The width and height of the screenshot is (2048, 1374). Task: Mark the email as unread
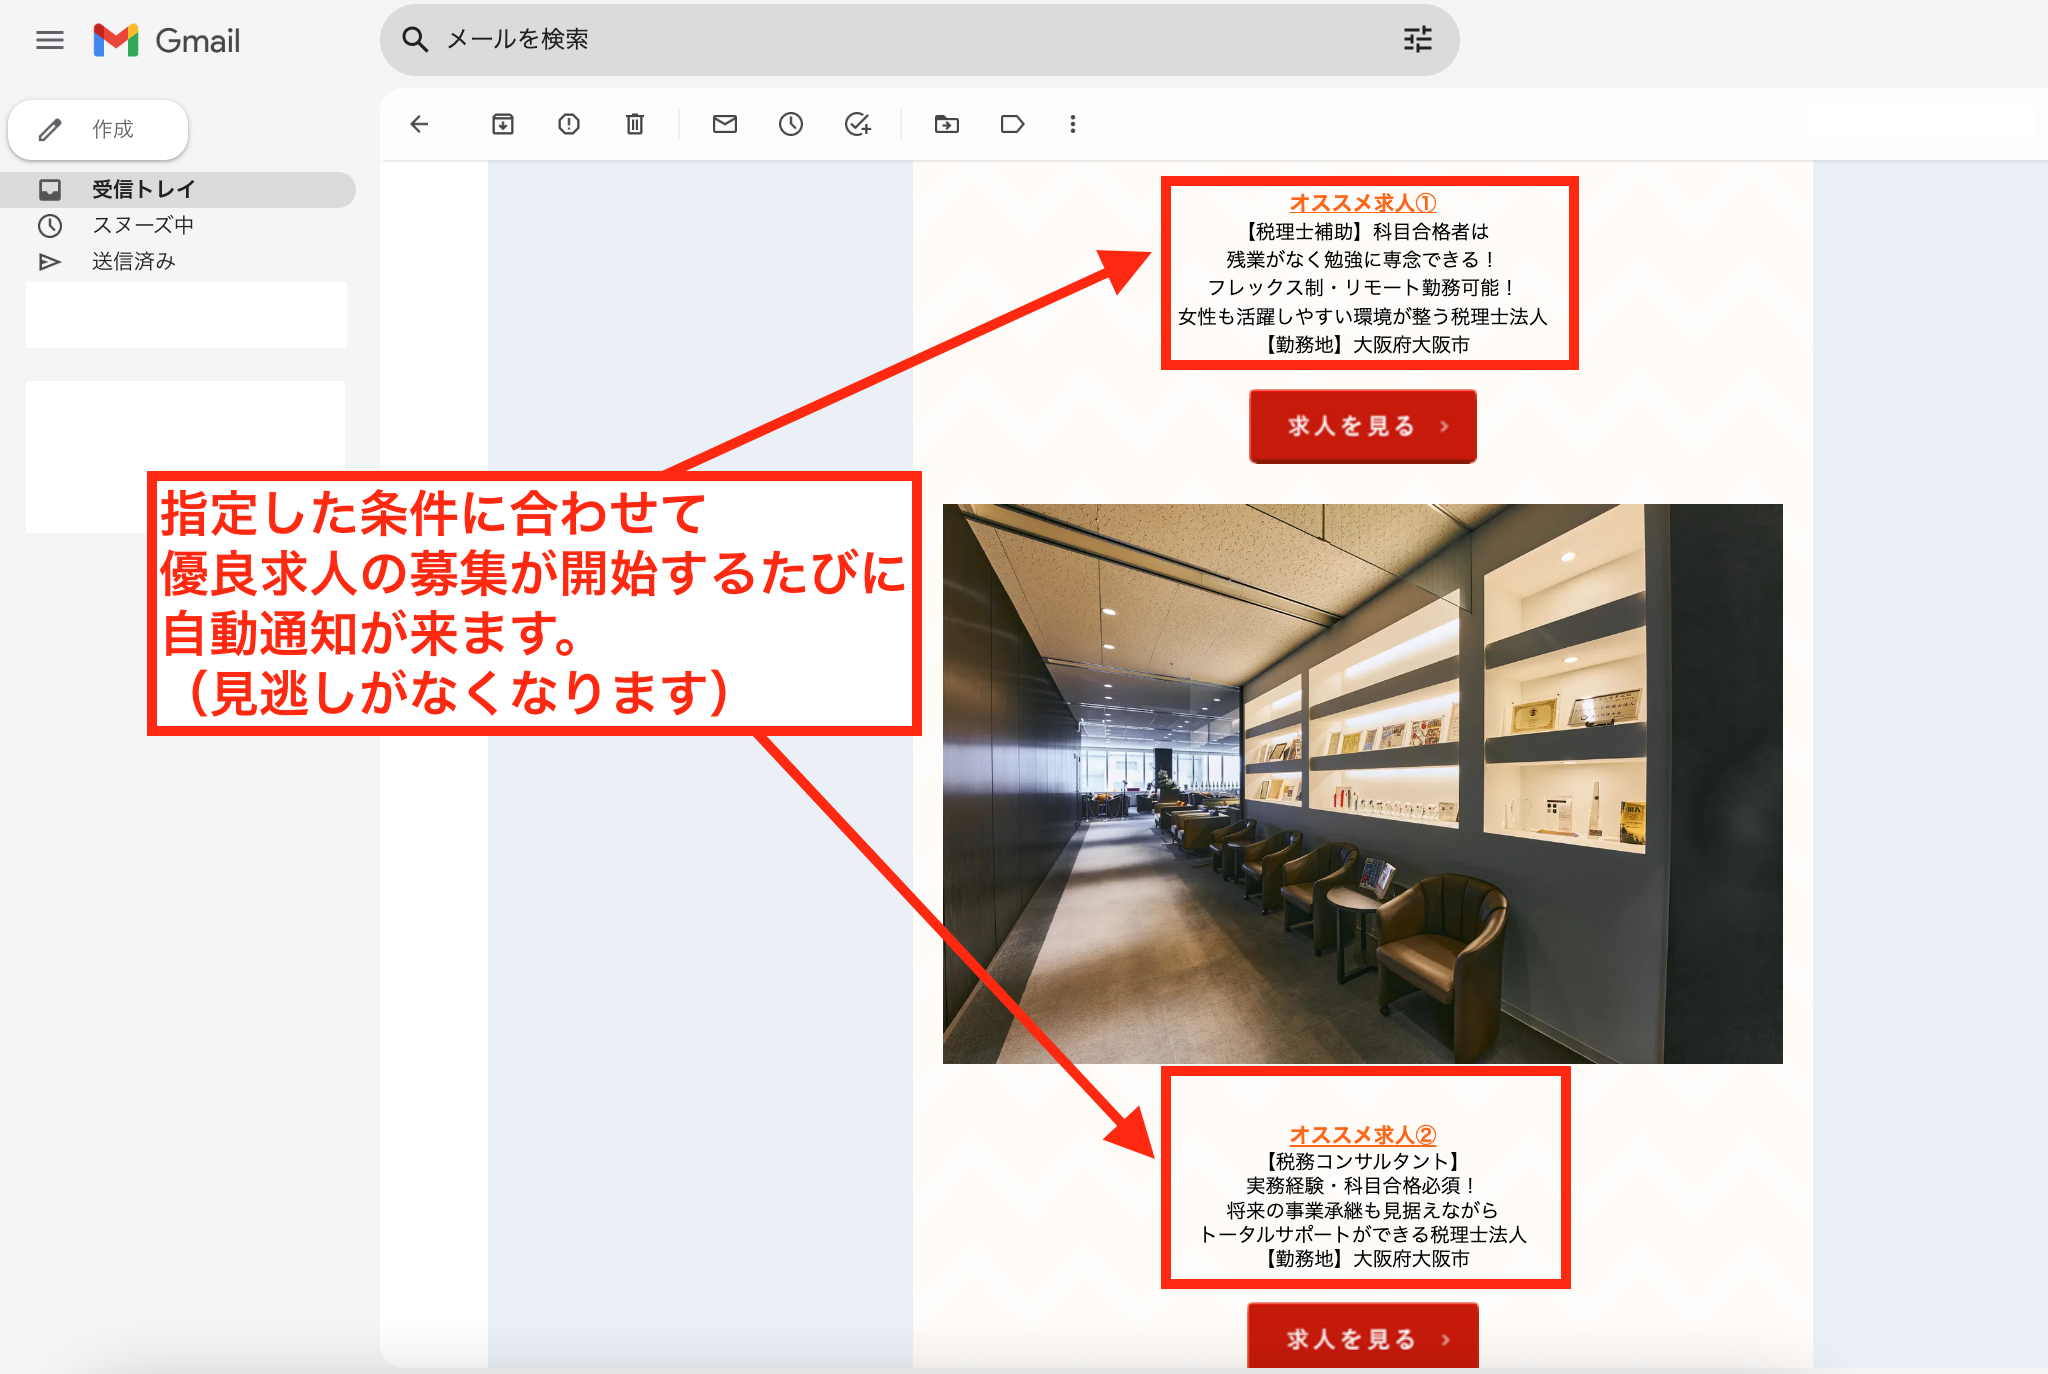coord(725,124)
